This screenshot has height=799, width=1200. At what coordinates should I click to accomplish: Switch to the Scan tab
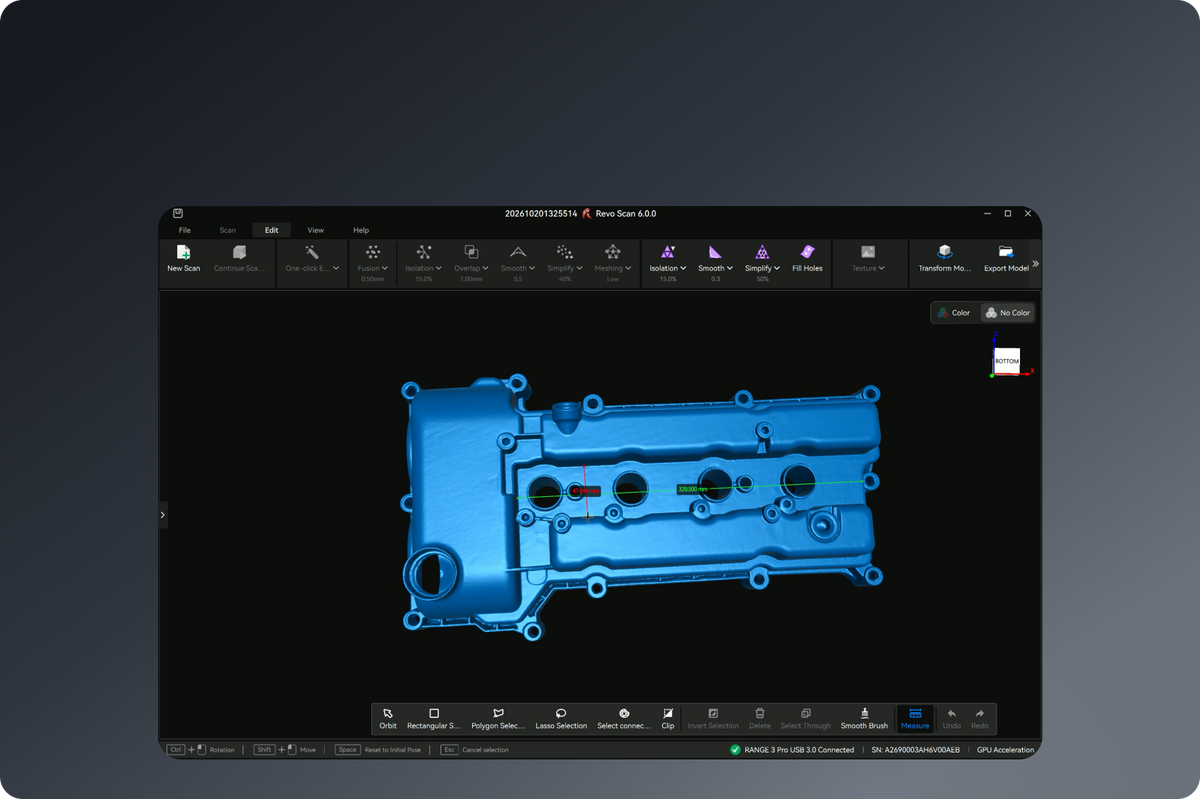point(228,230)
